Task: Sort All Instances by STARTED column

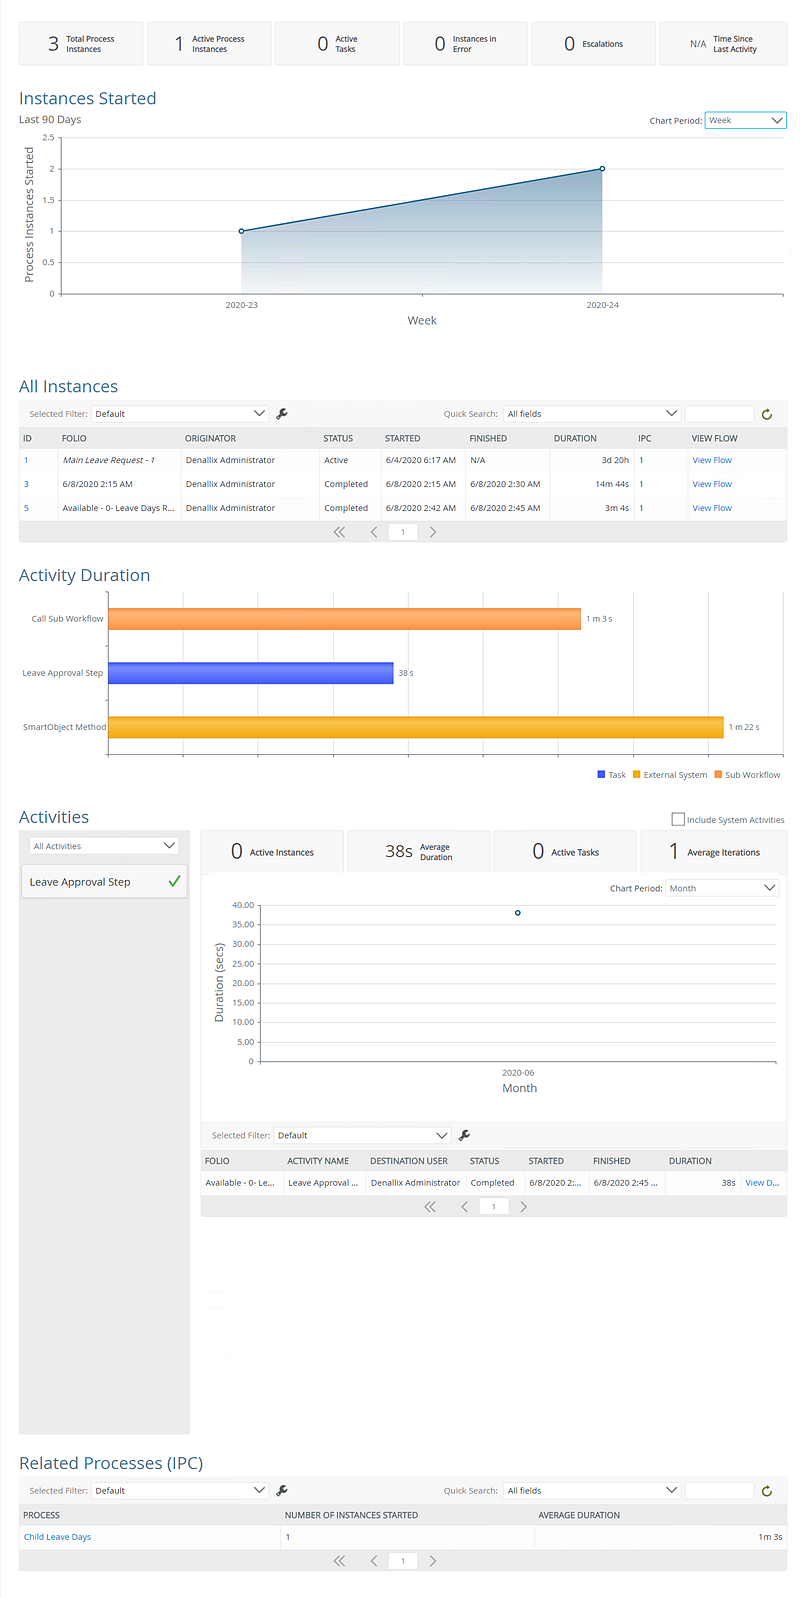Action: pos(403,439)
